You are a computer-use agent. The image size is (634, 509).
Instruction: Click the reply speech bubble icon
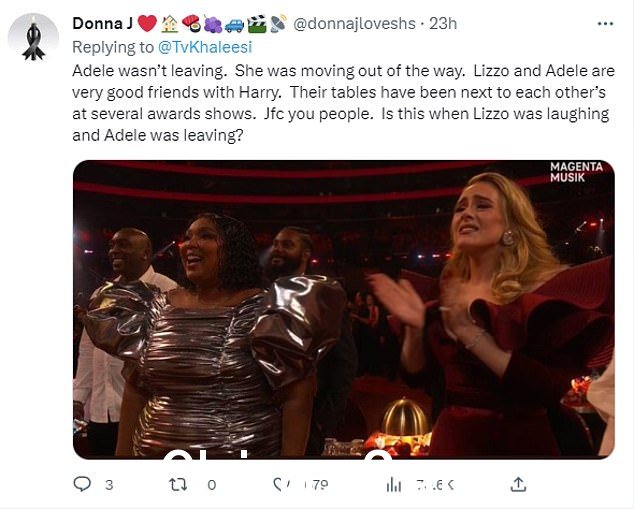(82, 484)
